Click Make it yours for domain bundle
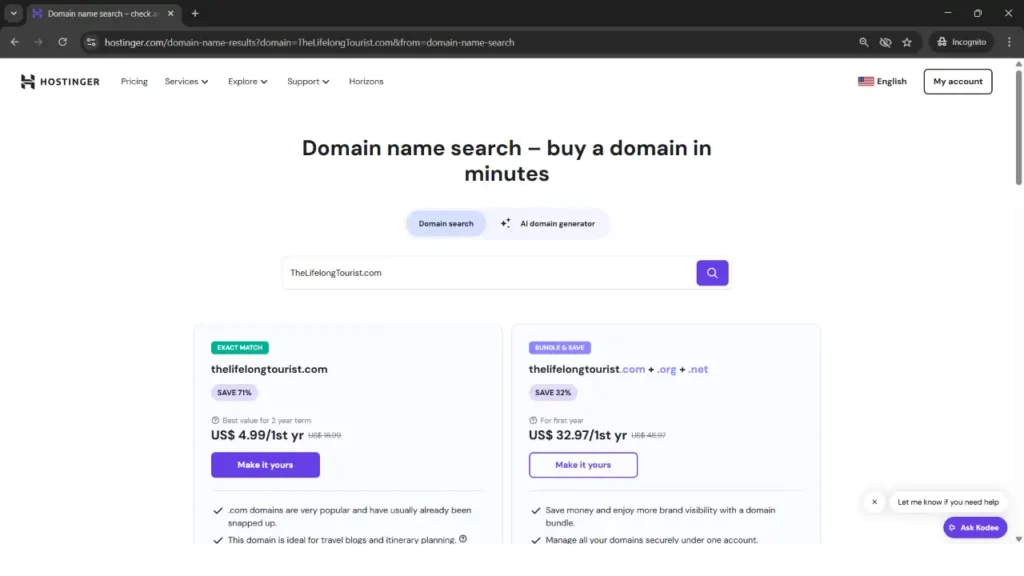The height and width of the screenshot is (576, 1024). click(583, 465)
